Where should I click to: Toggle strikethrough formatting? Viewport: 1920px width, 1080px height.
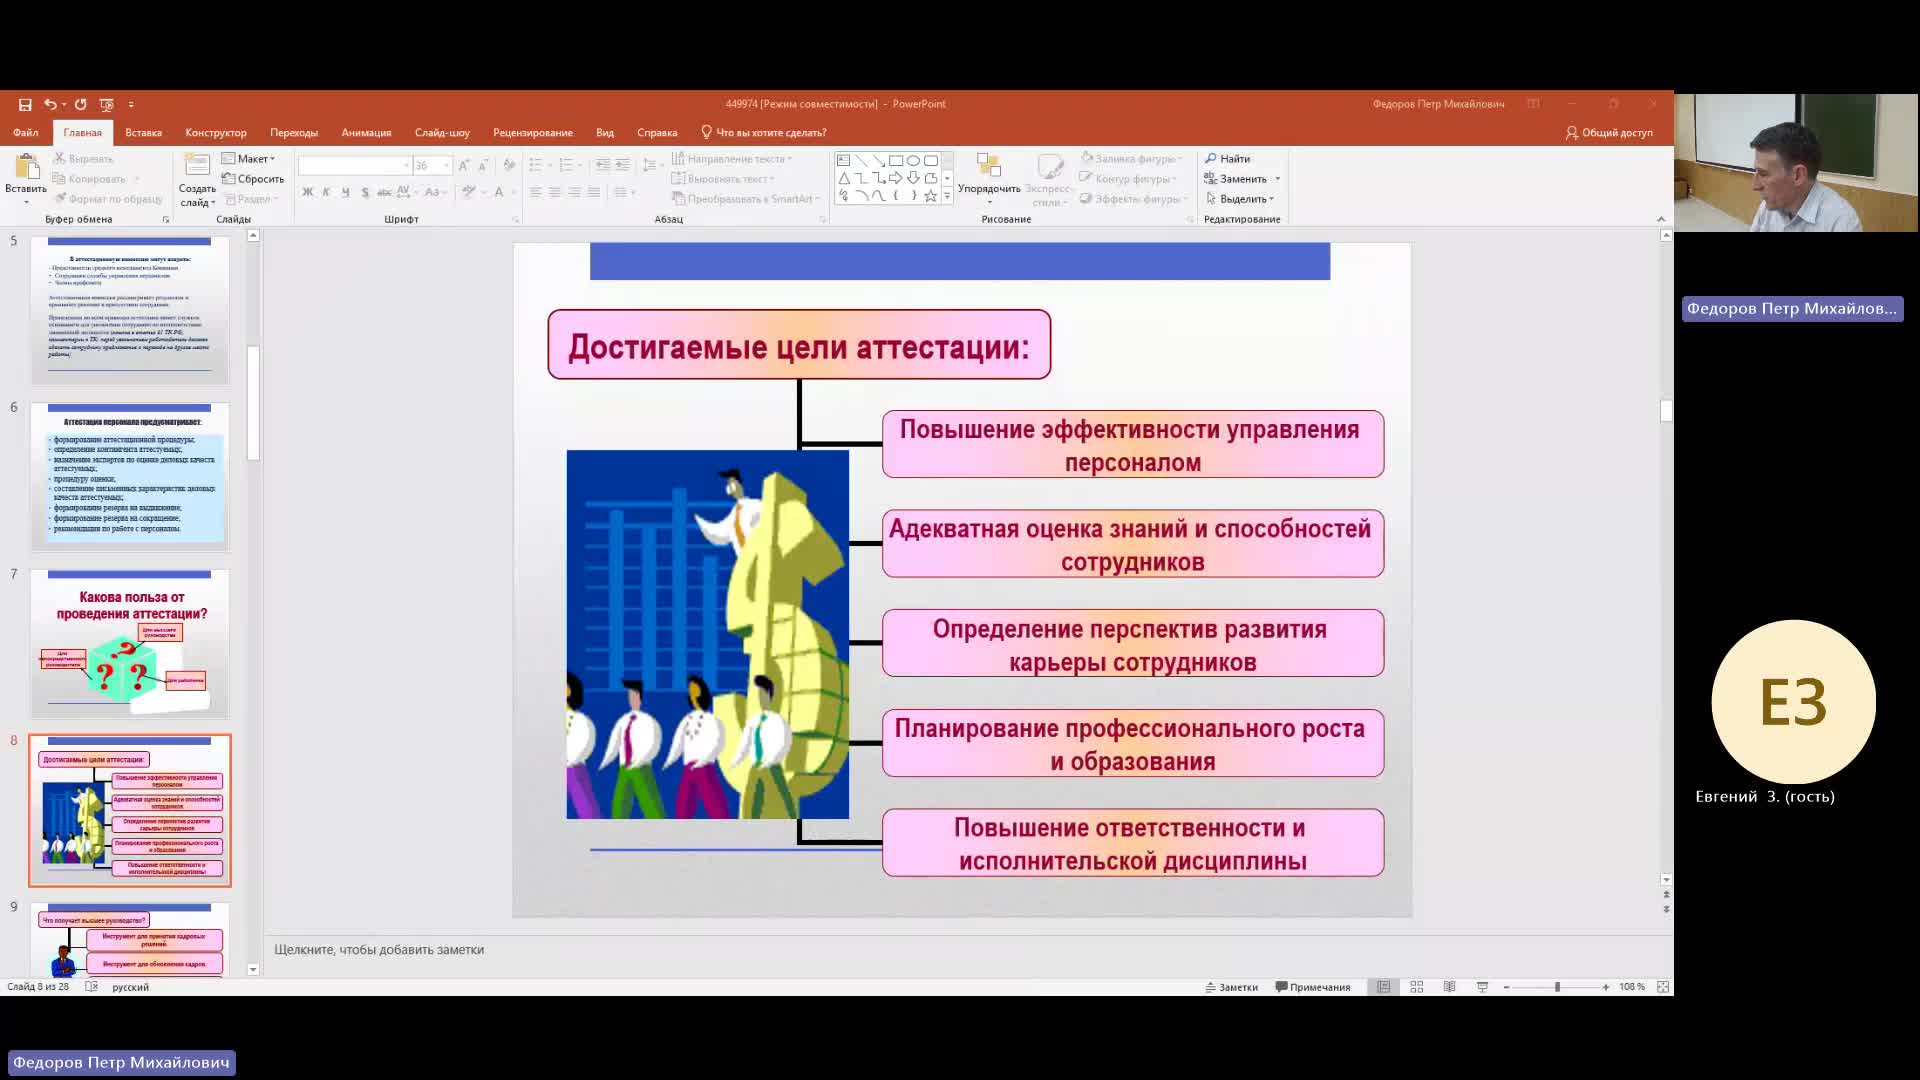pyautogui.click(x=384, y=192)
